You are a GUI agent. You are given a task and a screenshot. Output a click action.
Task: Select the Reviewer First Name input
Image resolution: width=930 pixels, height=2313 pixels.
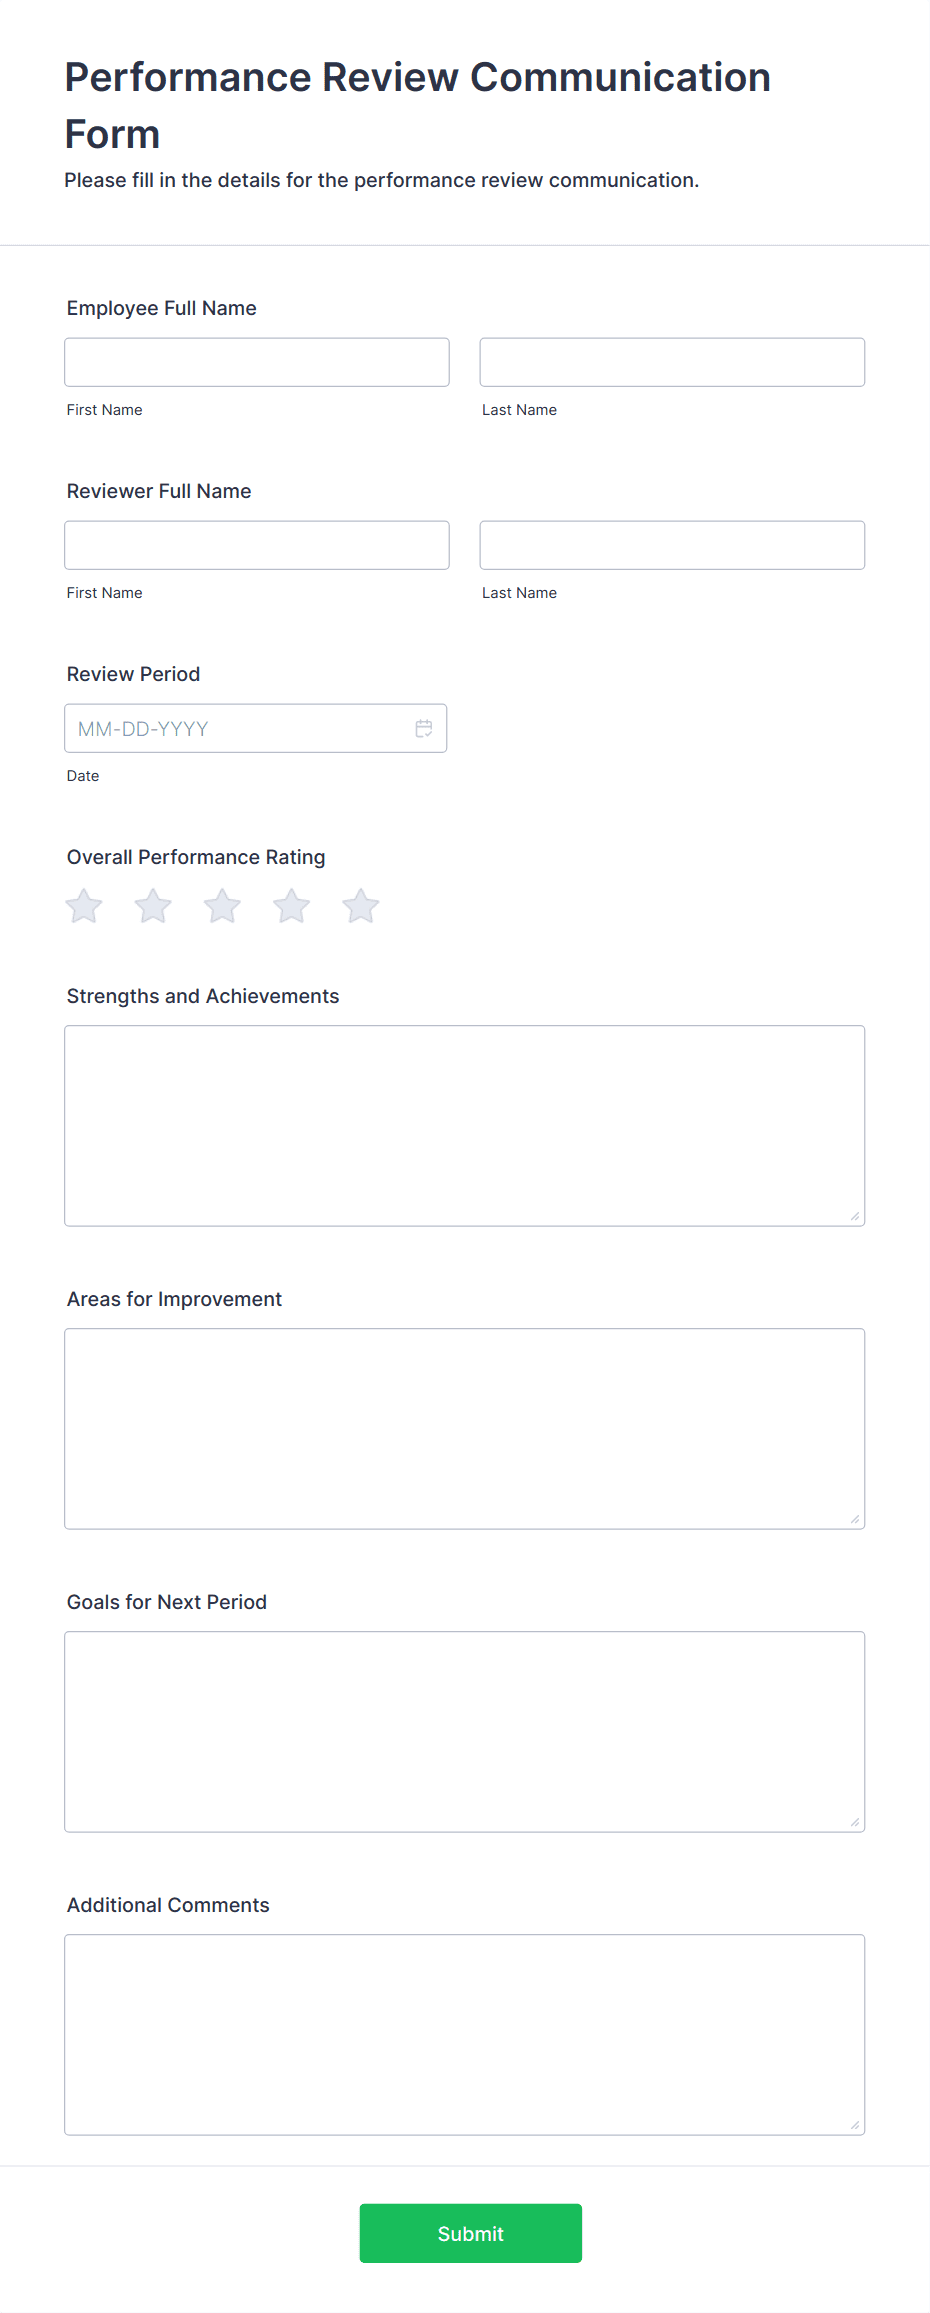[257, 545]
